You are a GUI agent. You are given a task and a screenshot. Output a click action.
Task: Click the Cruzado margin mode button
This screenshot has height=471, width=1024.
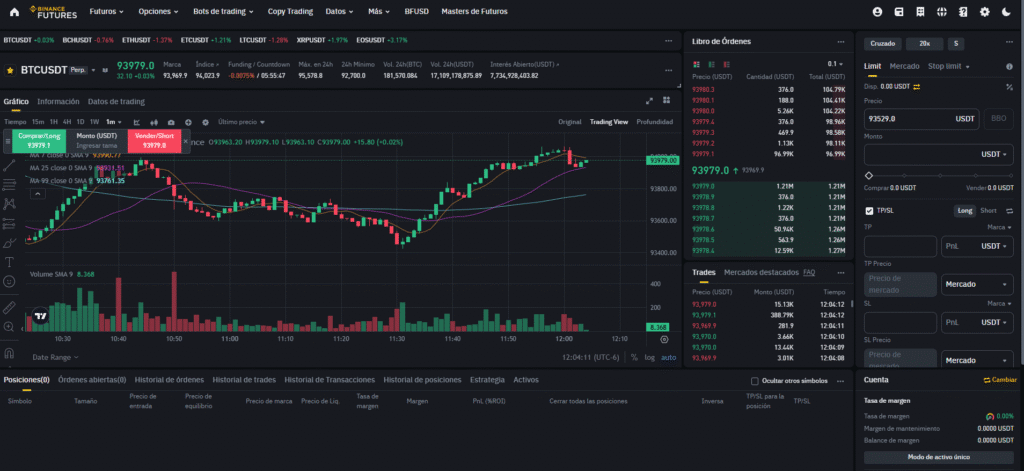pyautogui.click(x=882, y=44)
